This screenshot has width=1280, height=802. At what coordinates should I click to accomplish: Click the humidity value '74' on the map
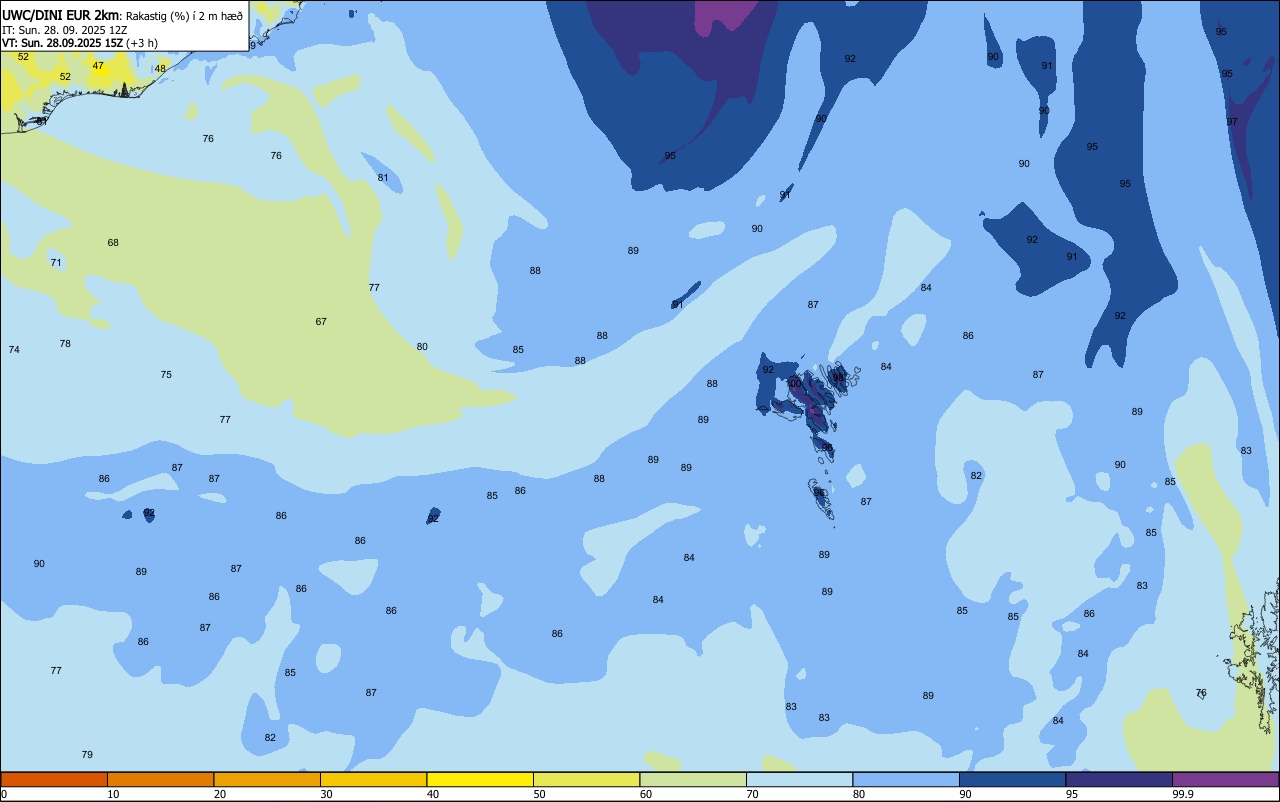pyautogui.click(x=14, y=350)
